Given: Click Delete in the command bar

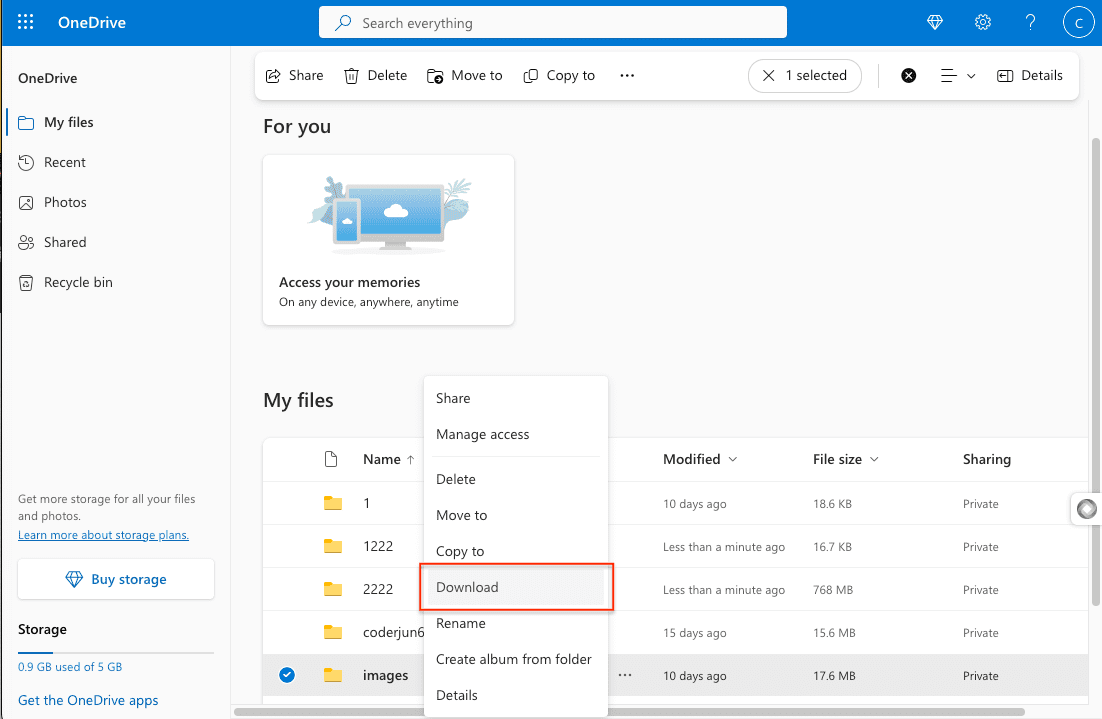Looking at the screenshot, I should [375, 75].
